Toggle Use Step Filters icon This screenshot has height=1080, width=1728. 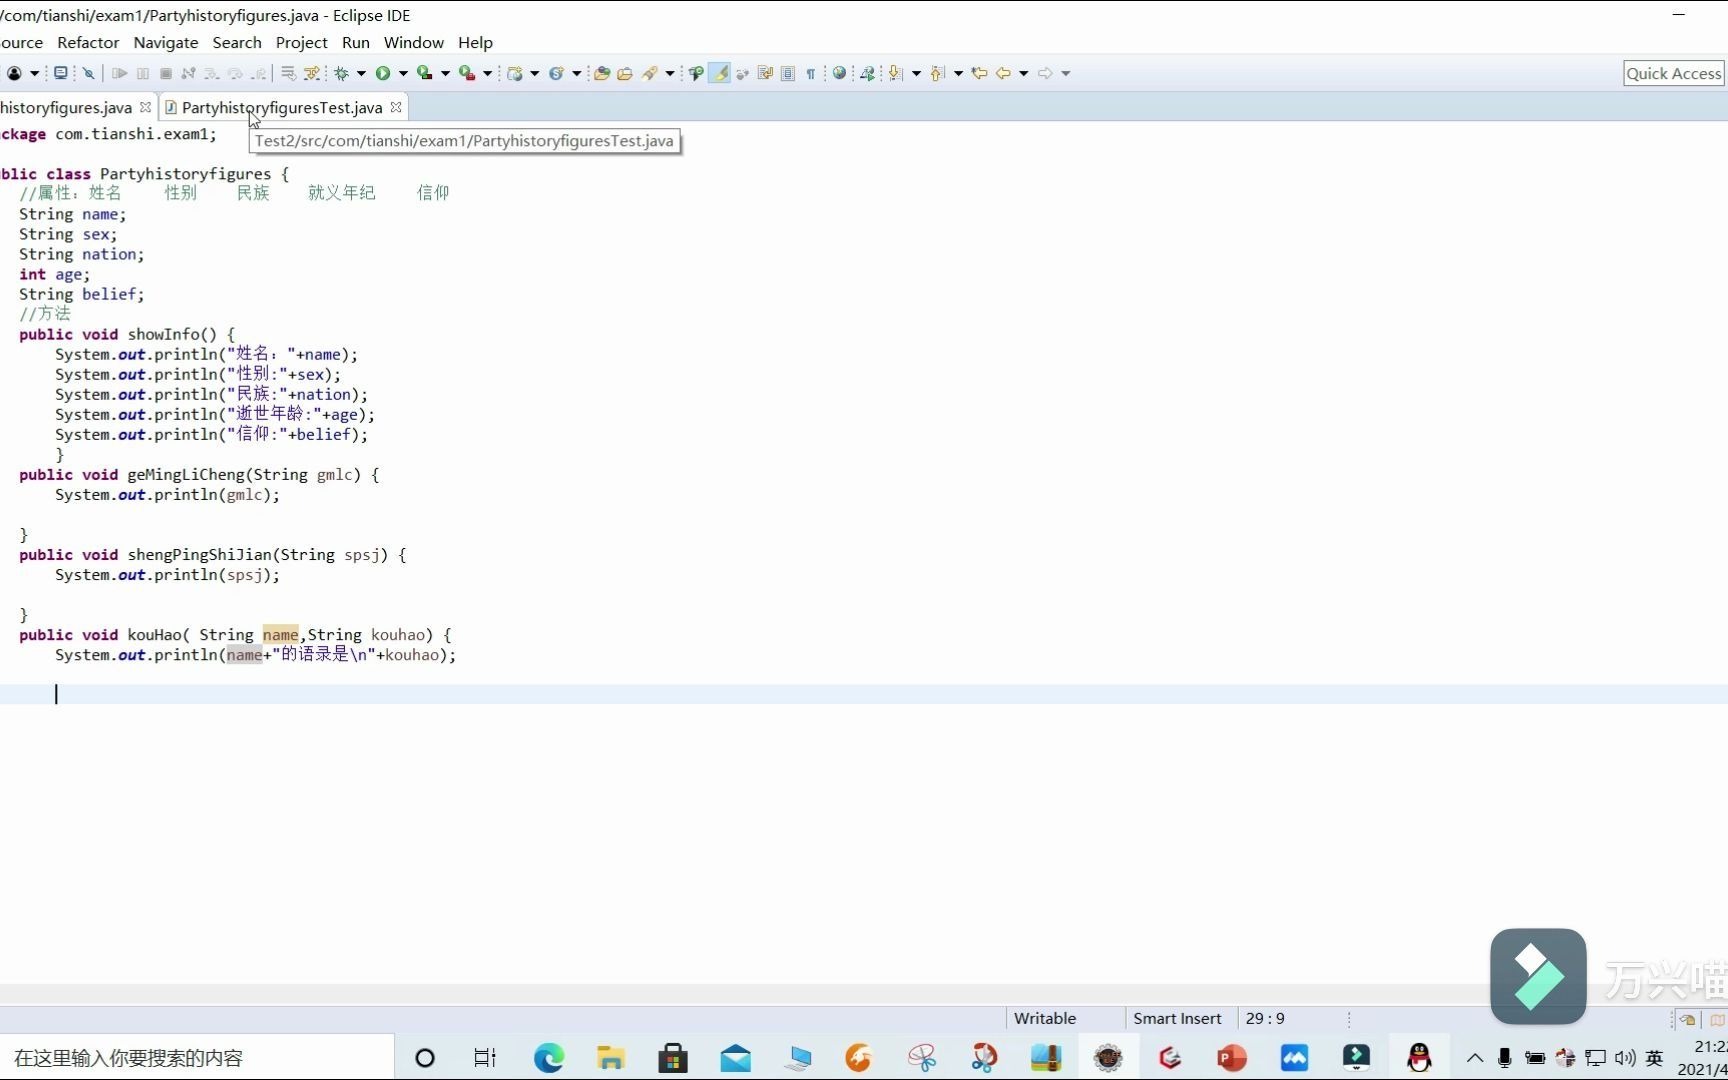(x=312, y=73)
